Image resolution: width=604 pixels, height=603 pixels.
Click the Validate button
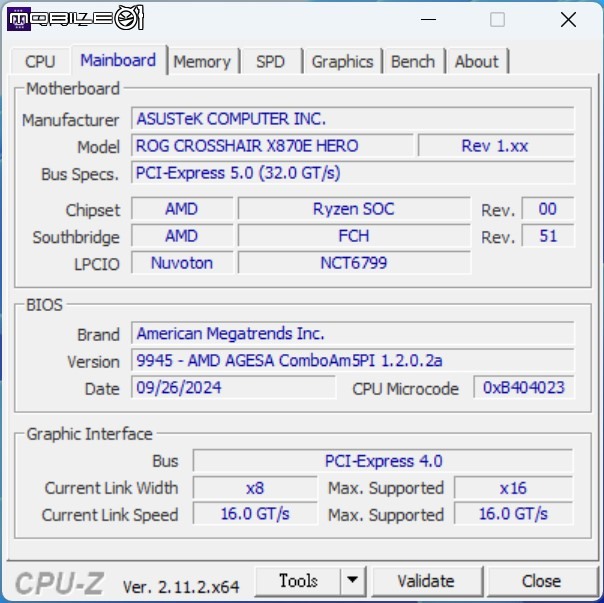[426, 581]
